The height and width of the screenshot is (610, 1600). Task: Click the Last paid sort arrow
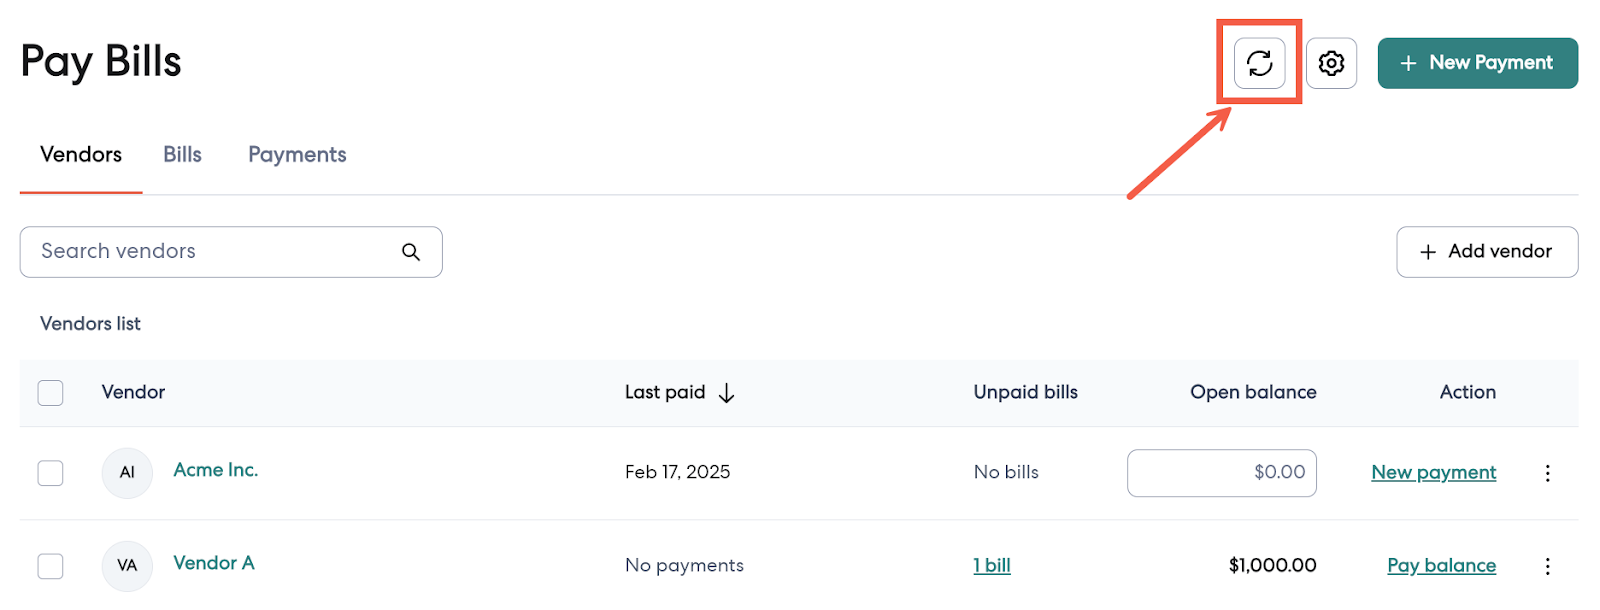click(x=727, y=393)
